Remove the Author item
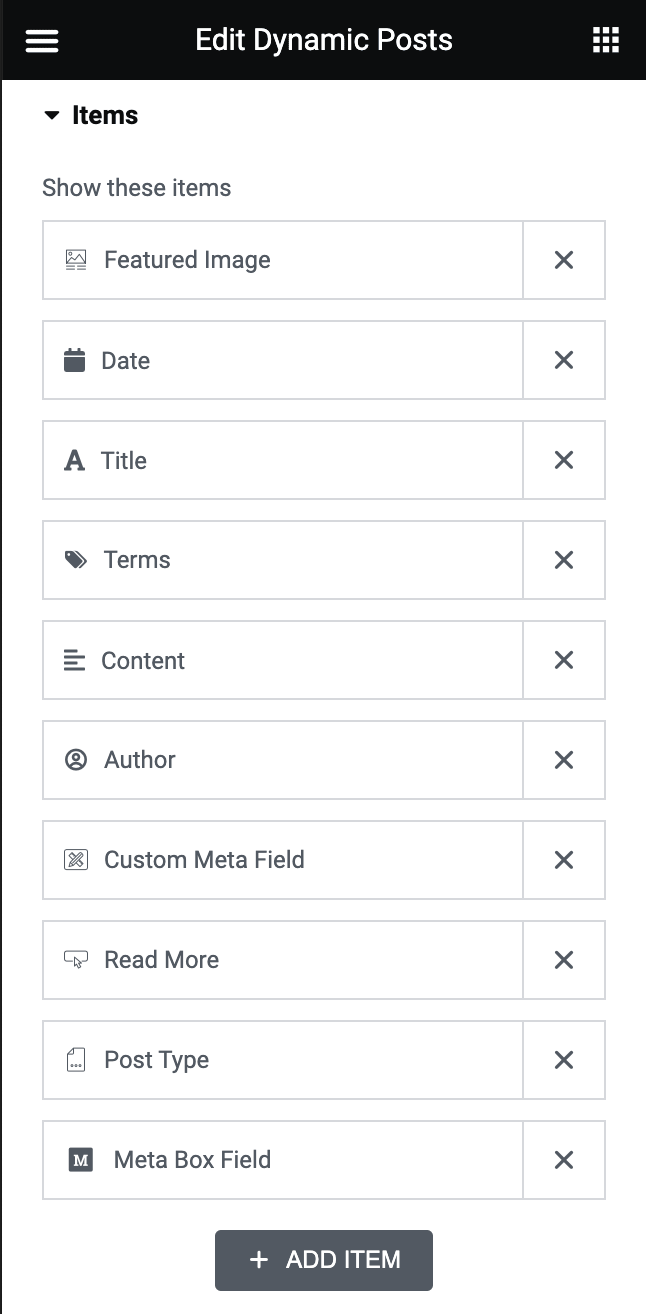Image resolution: width=646 pixels, height=1314 pixels. (x=564, y=760)
